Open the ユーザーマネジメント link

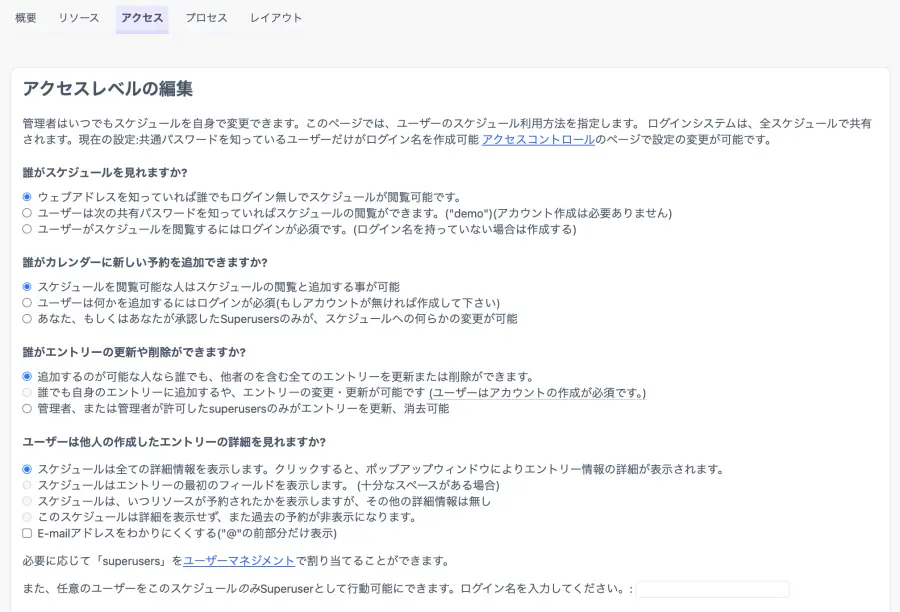coord(239,561)
